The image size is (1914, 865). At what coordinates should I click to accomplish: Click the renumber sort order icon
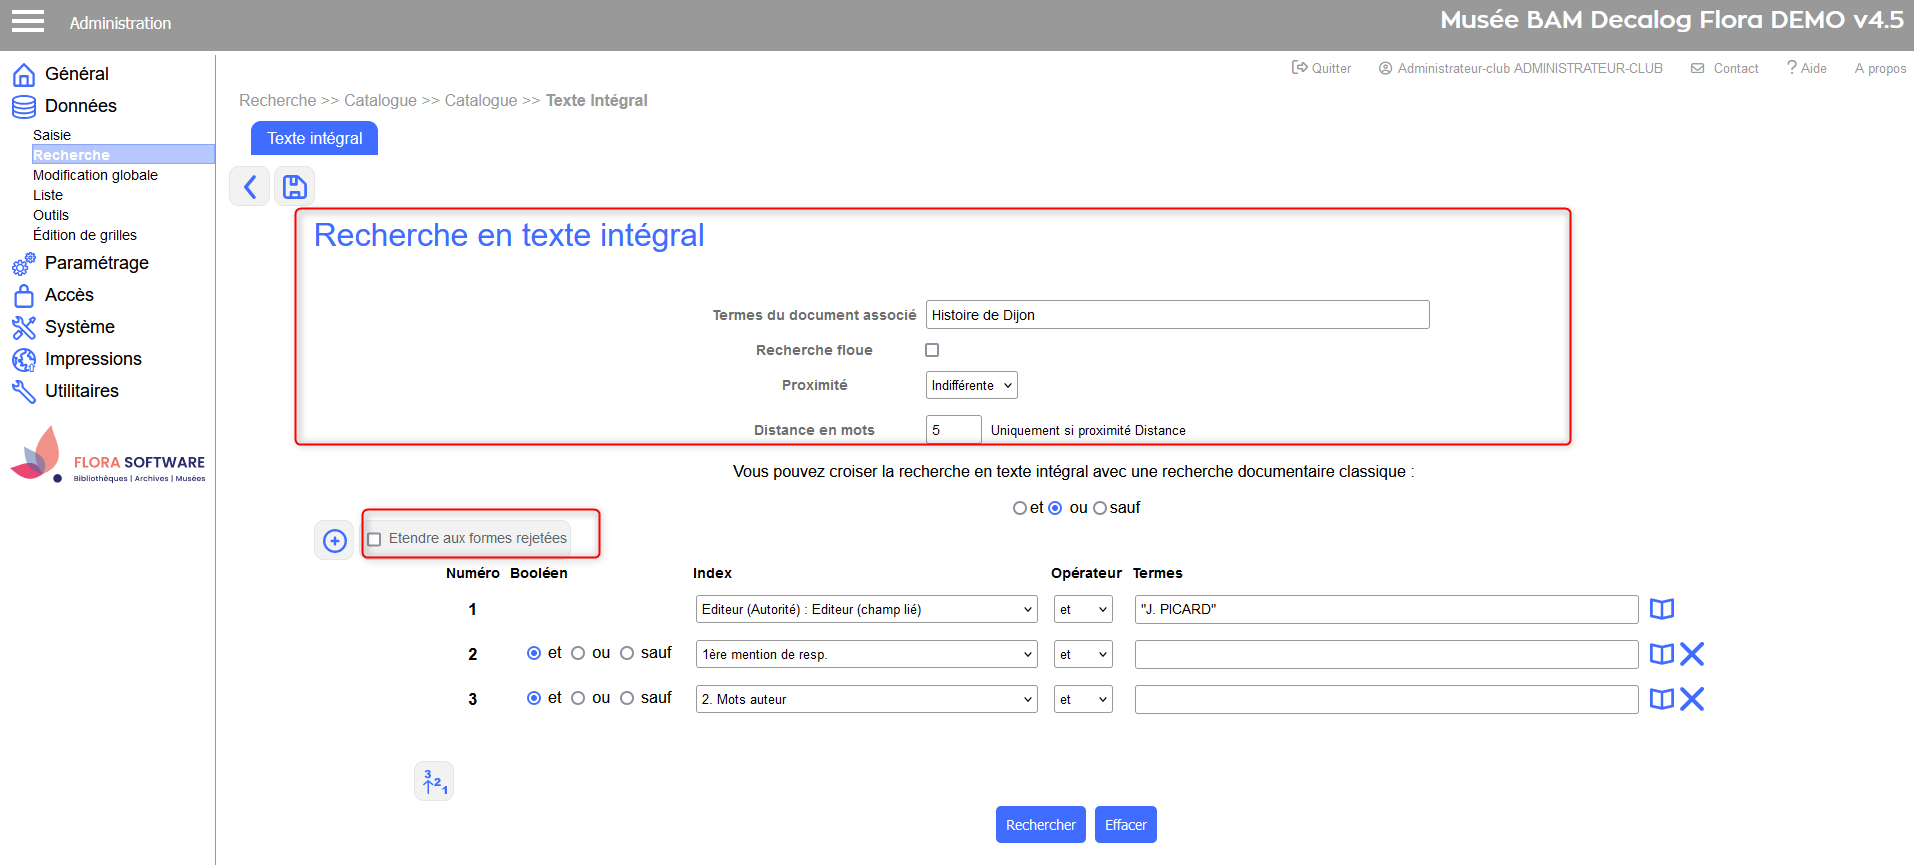434,781
